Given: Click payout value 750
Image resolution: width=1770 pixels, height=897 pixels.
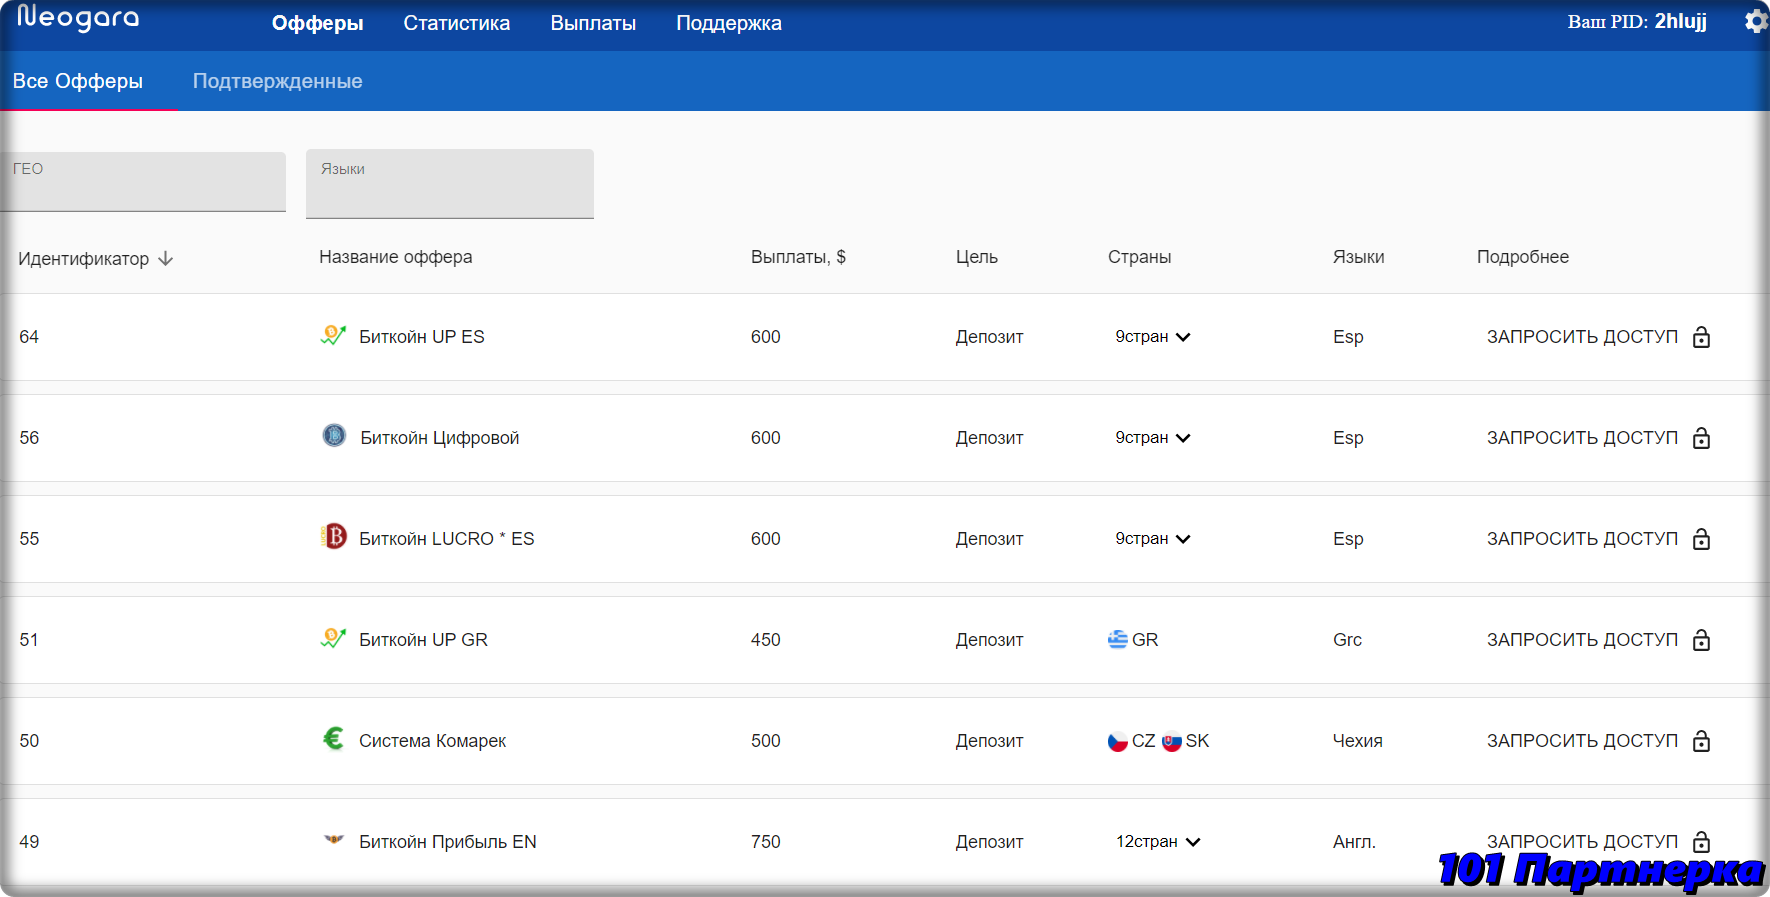Looking at the screenshot, I should tap(766, 842).
